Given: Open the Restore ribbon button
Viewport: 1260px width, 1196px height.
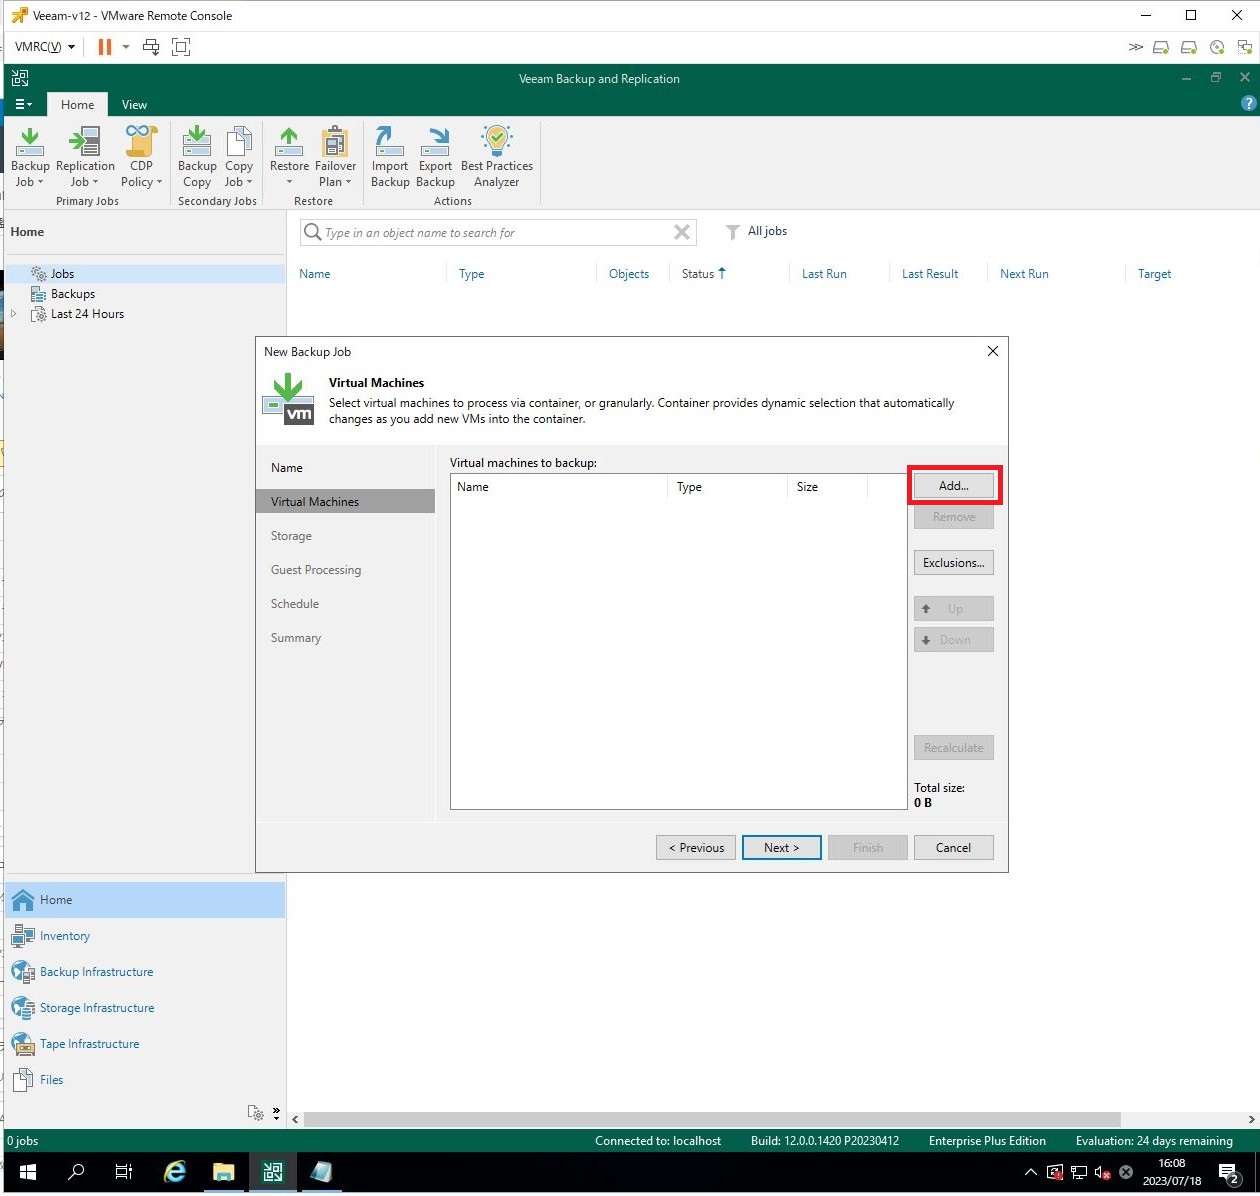Looking at the screenshot, I should pyautogui.click(x=289, y=157).
